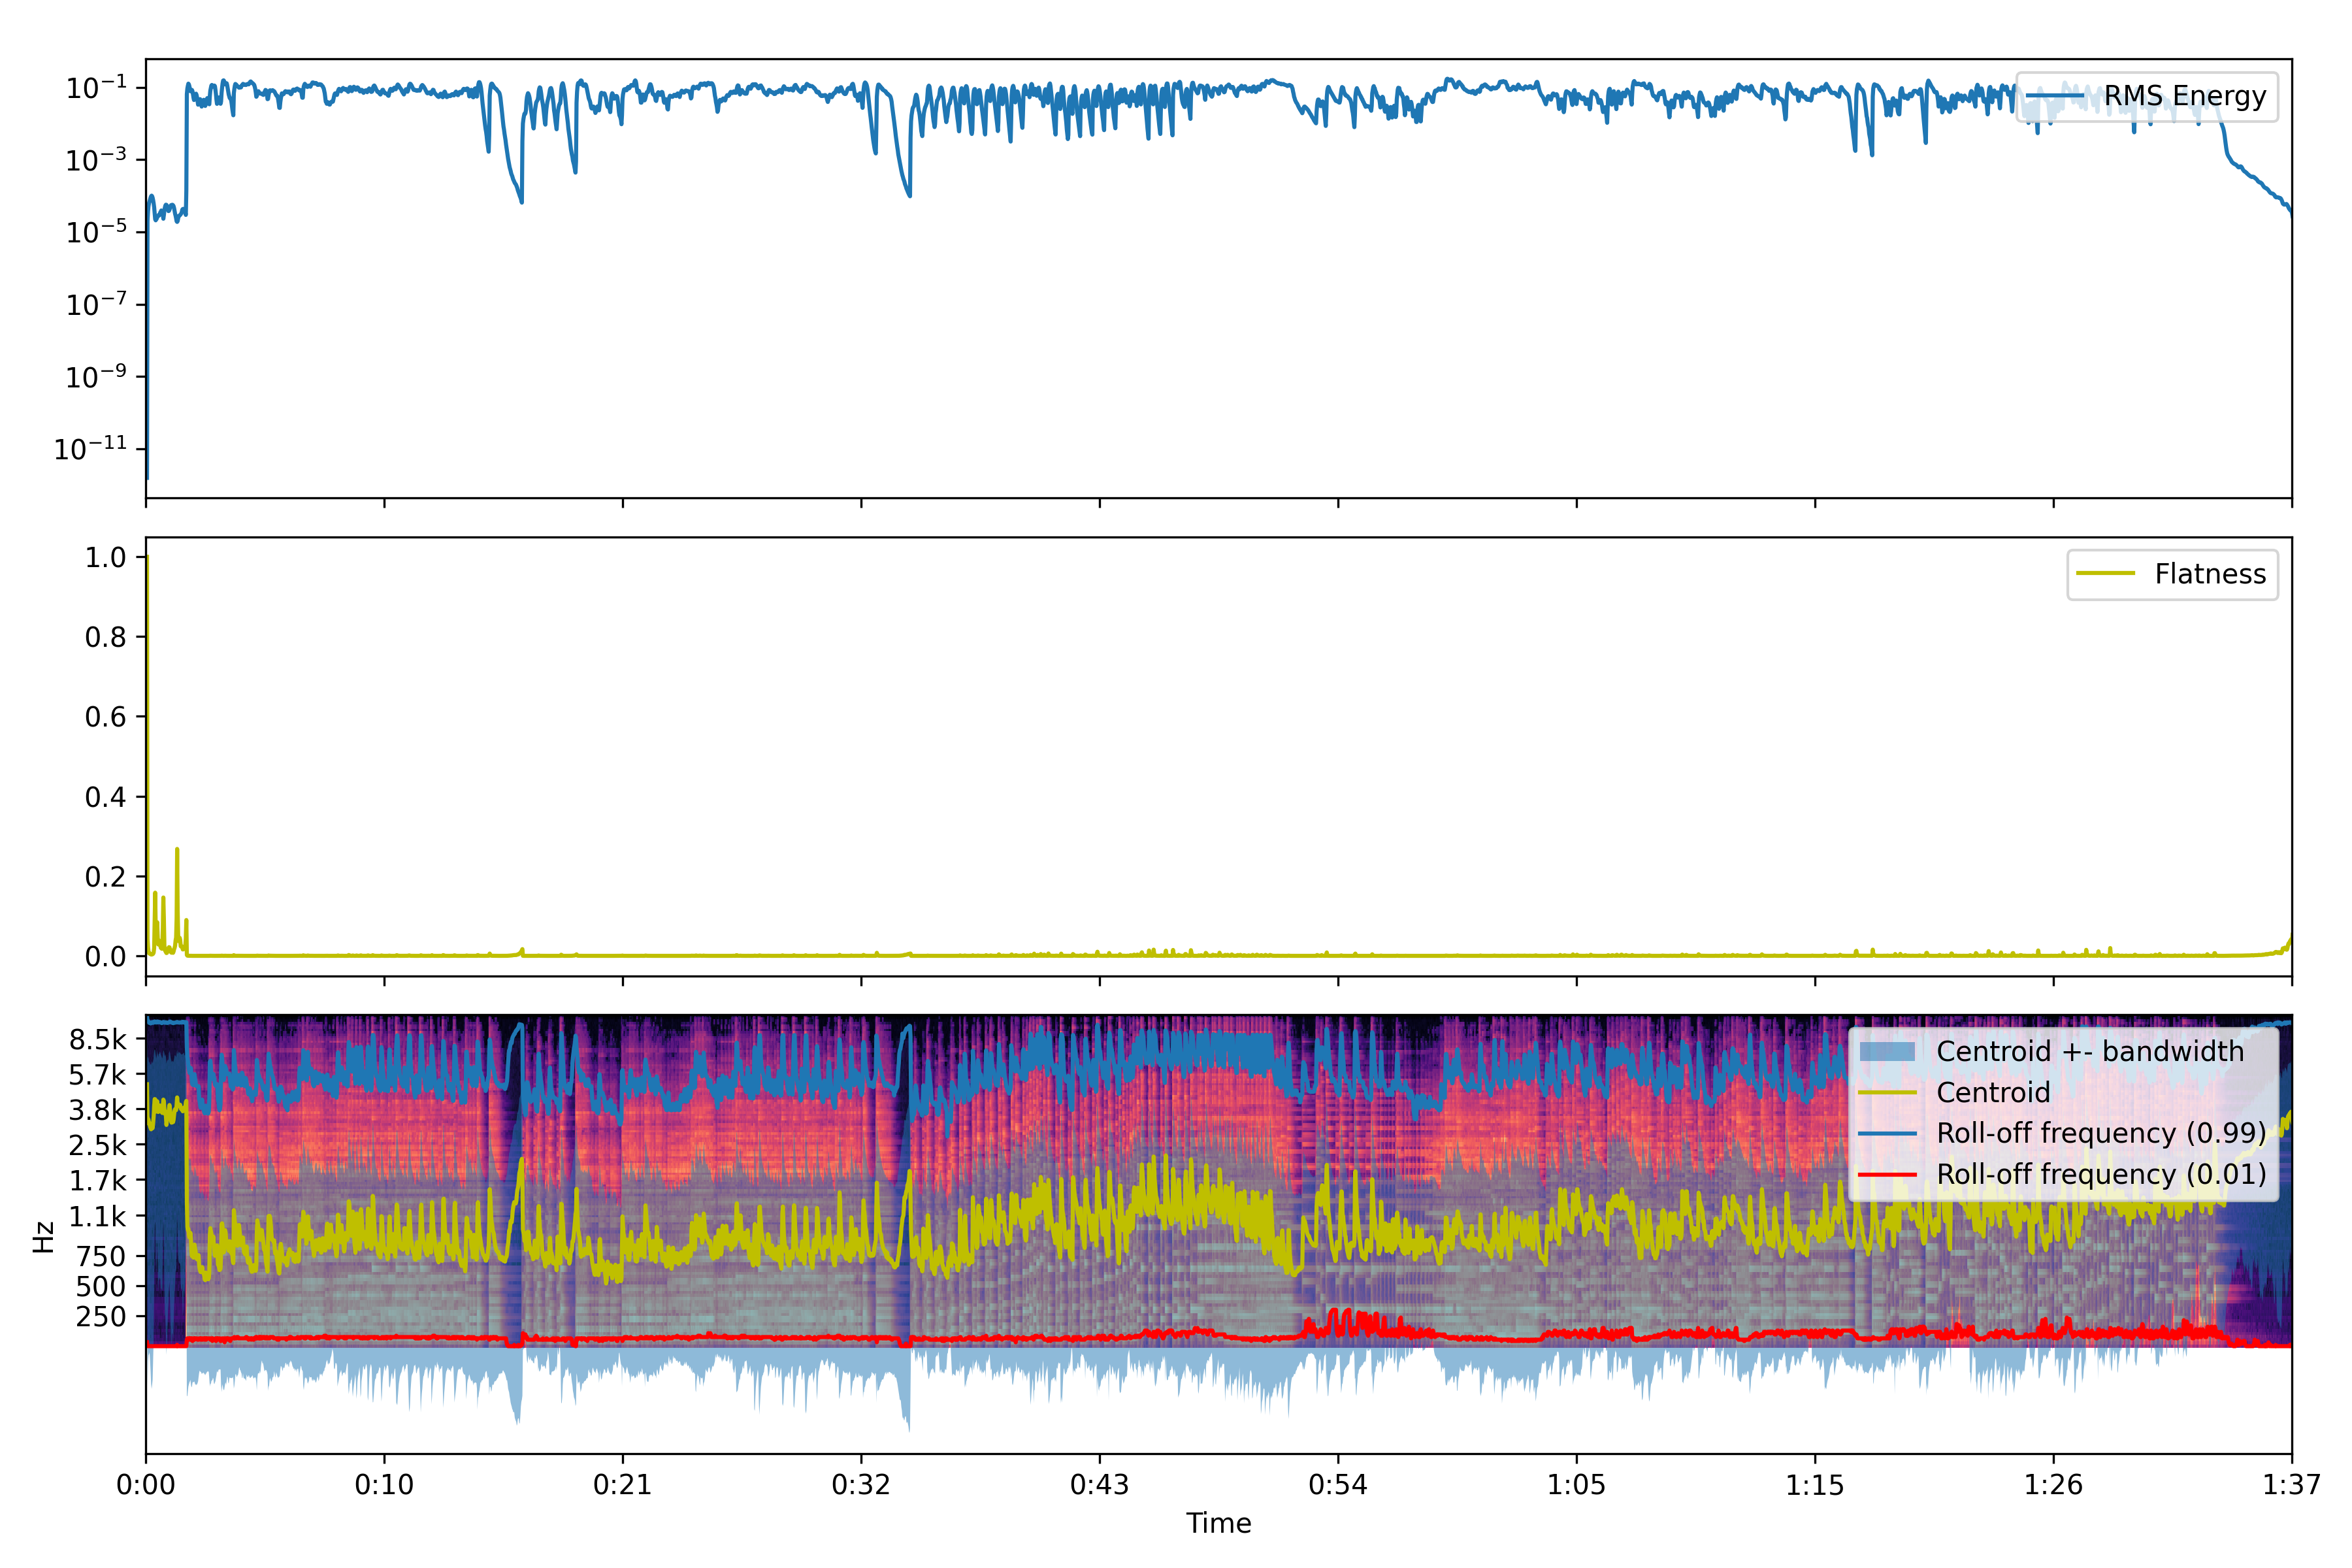Click the 0:54 time tick label
Screen dimensions: 2352x1568
pos(1337,1484)
